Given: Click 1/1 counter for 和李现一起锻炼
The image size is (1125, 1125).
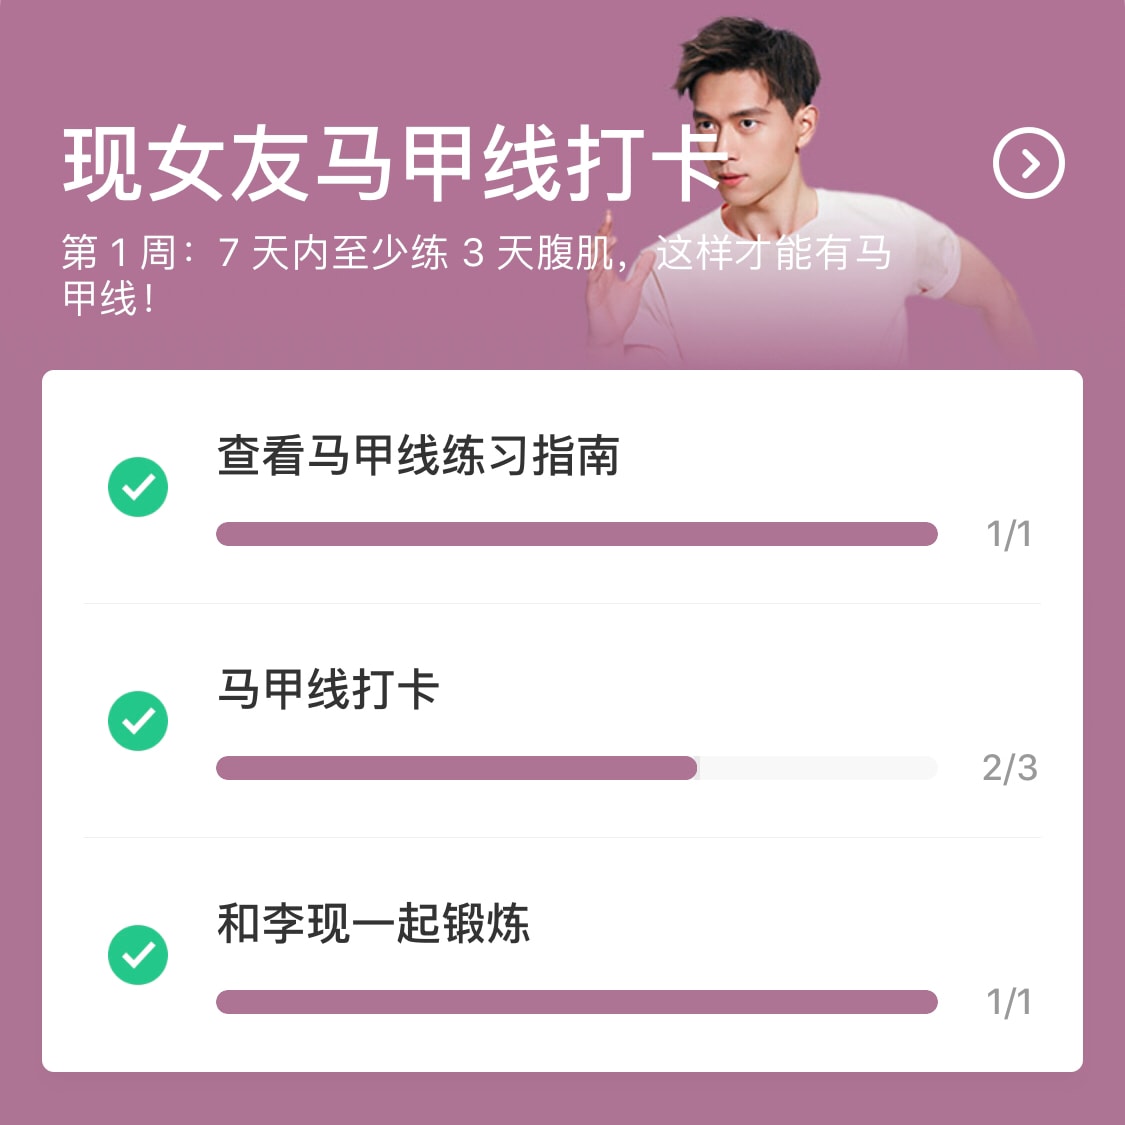Looking at the screenshot, I should coord(1008,1002).
